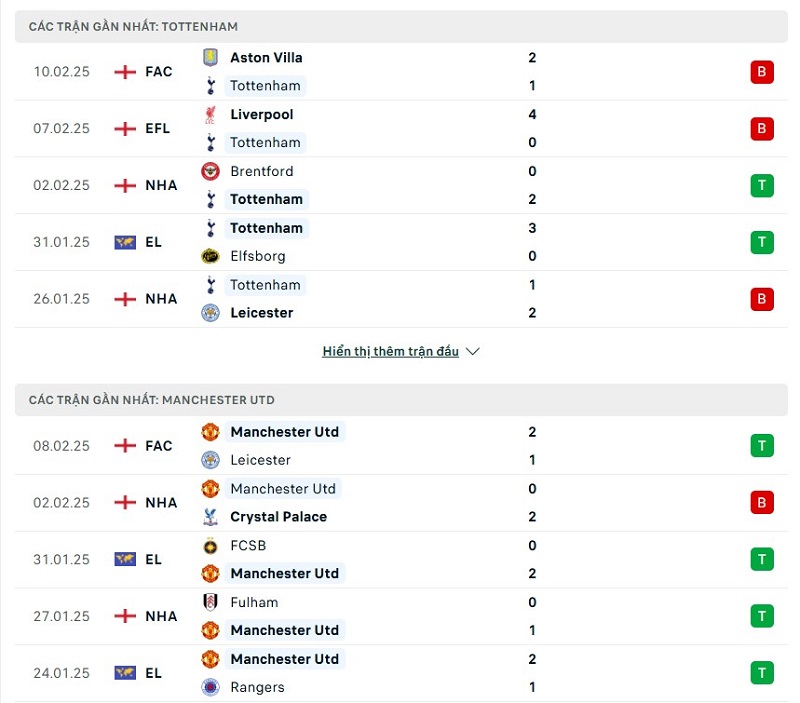Click the Rangers club crest
Viewport: 800px width, 703px height.
click(210, 687)
